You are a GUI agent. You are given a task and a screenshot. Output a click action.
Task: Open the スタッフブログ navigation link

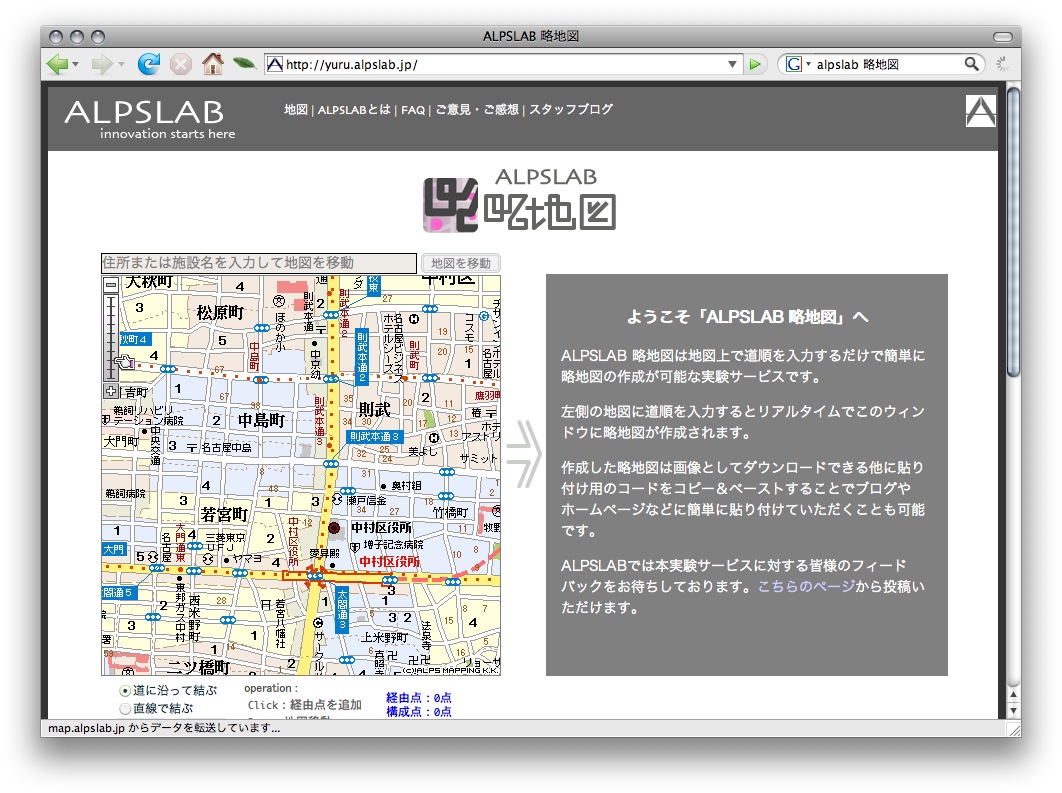click(x=571, y=110)
